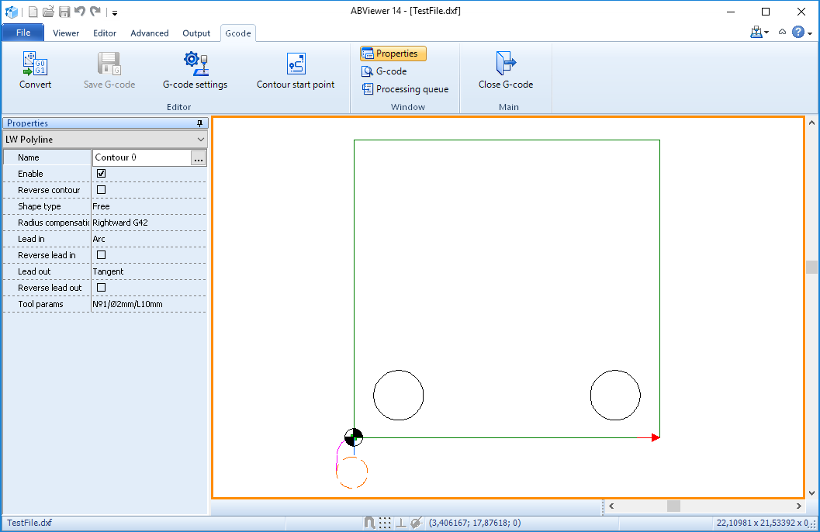Switch to the Output tab
Image resolution: width=820 pixels, height=532 pixels.
(x=196, y=33)
